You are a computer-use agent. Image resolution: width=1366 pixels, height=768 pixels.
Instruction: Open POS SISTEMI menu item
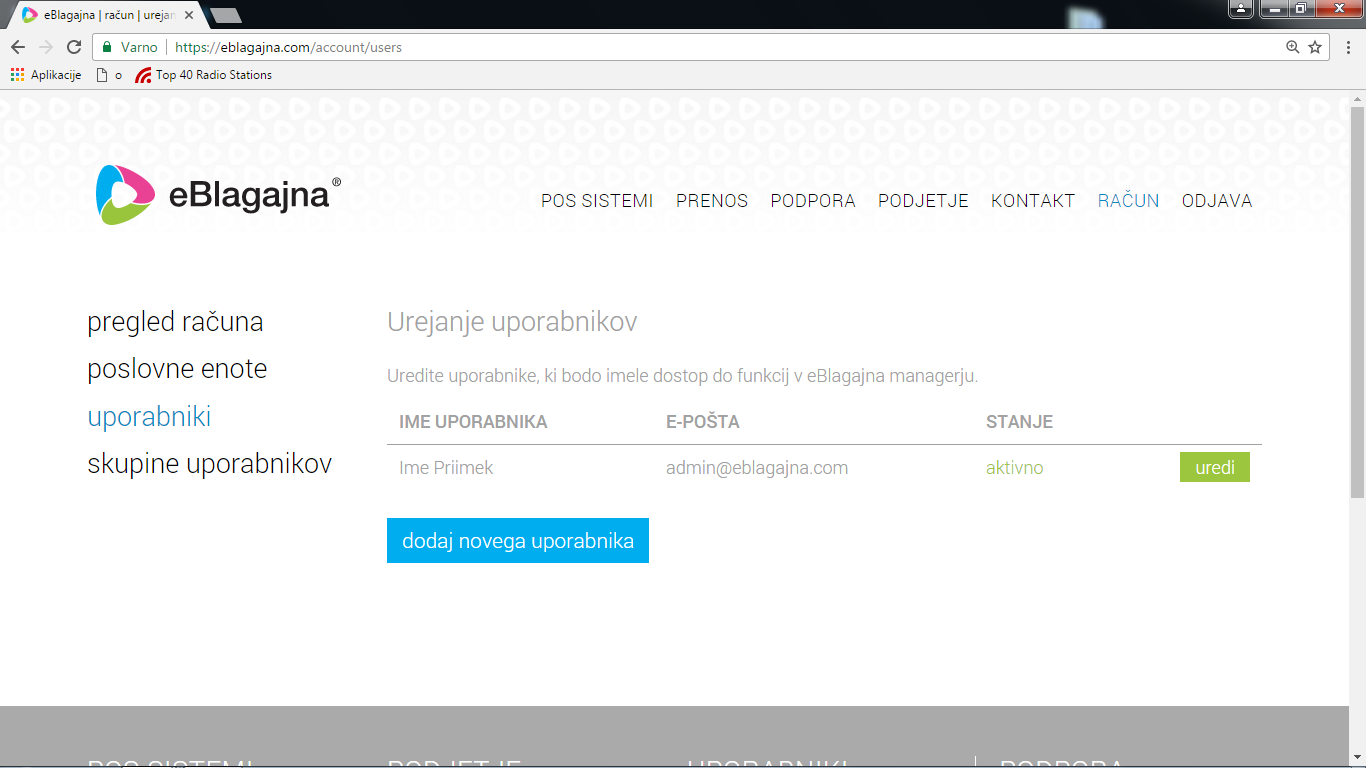pyautogui.click(x=597, y=201)
